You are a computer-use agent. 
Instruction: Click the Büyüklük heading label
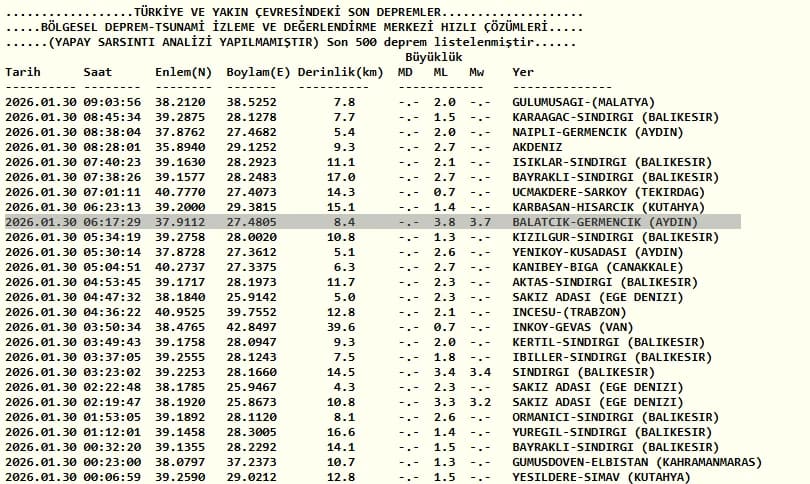coord(433,57)
